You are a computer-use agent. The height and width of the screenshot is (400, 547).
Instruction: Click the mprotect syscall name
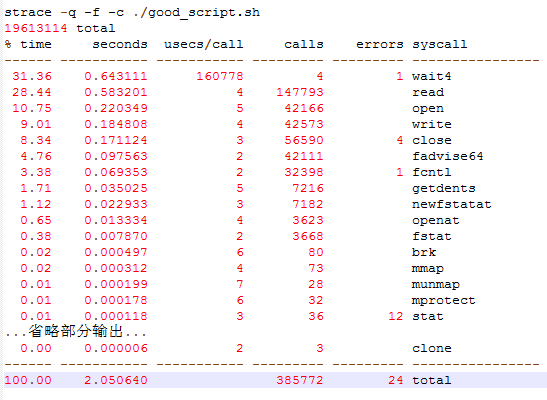click(444, 301)
